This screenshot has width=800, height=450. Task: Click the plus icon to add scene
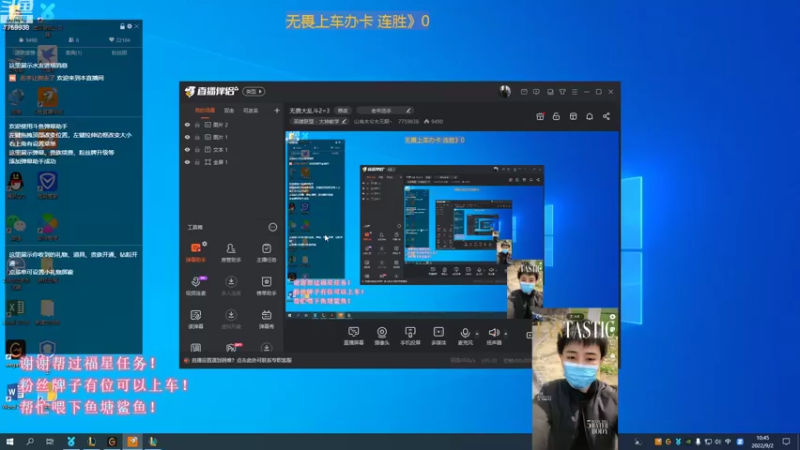(277, 110)
